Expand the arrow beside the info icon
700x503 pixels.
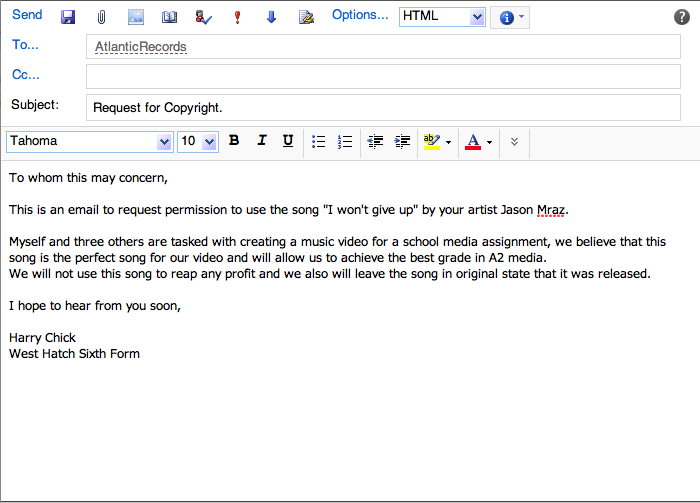(521, 17)
